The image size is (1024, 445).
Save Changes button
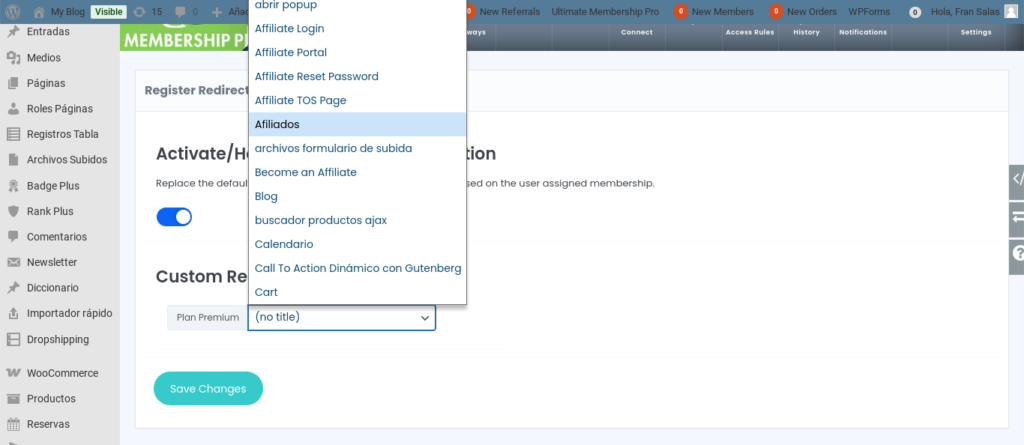(x=208, y=389)
